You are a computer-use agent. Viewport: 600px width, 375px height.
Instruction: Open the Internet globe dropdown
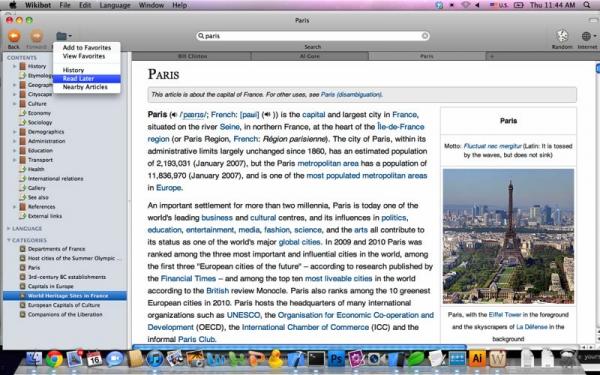pos(588,36)
